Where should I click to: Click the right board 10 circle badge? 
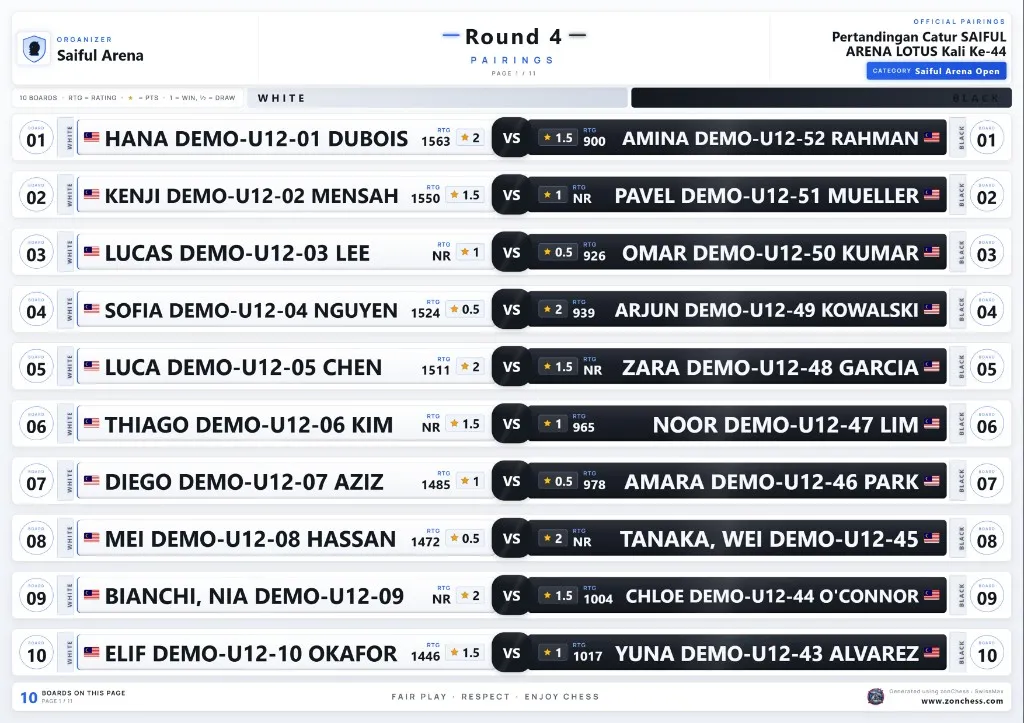coord(987,653)
